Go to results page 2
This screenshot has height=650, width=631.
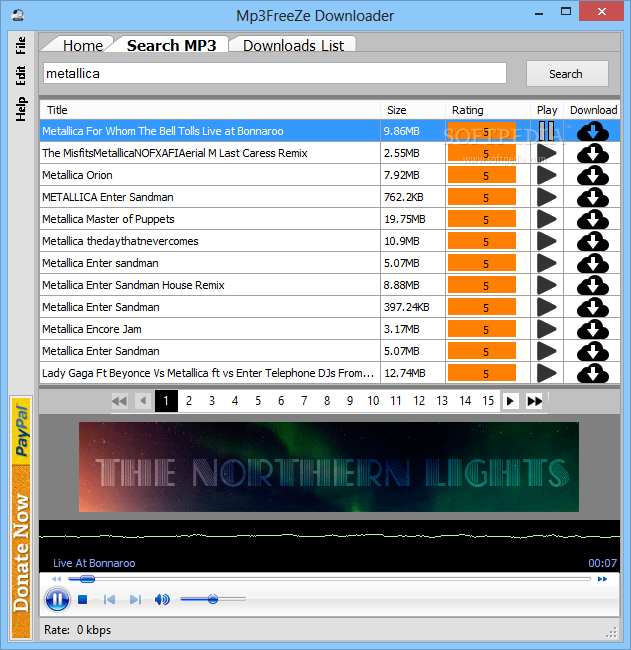coord(189,401)
